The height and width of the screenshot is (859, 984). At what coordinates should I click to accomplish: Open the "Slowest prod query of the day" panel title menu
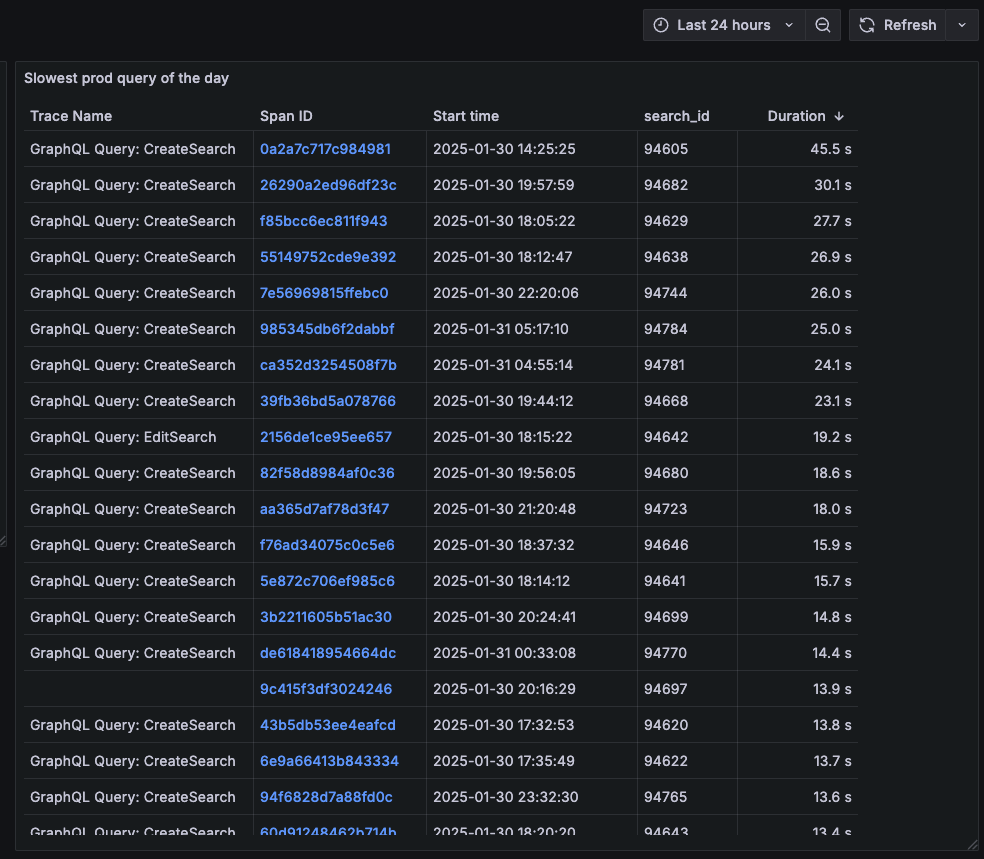[127, 78]
